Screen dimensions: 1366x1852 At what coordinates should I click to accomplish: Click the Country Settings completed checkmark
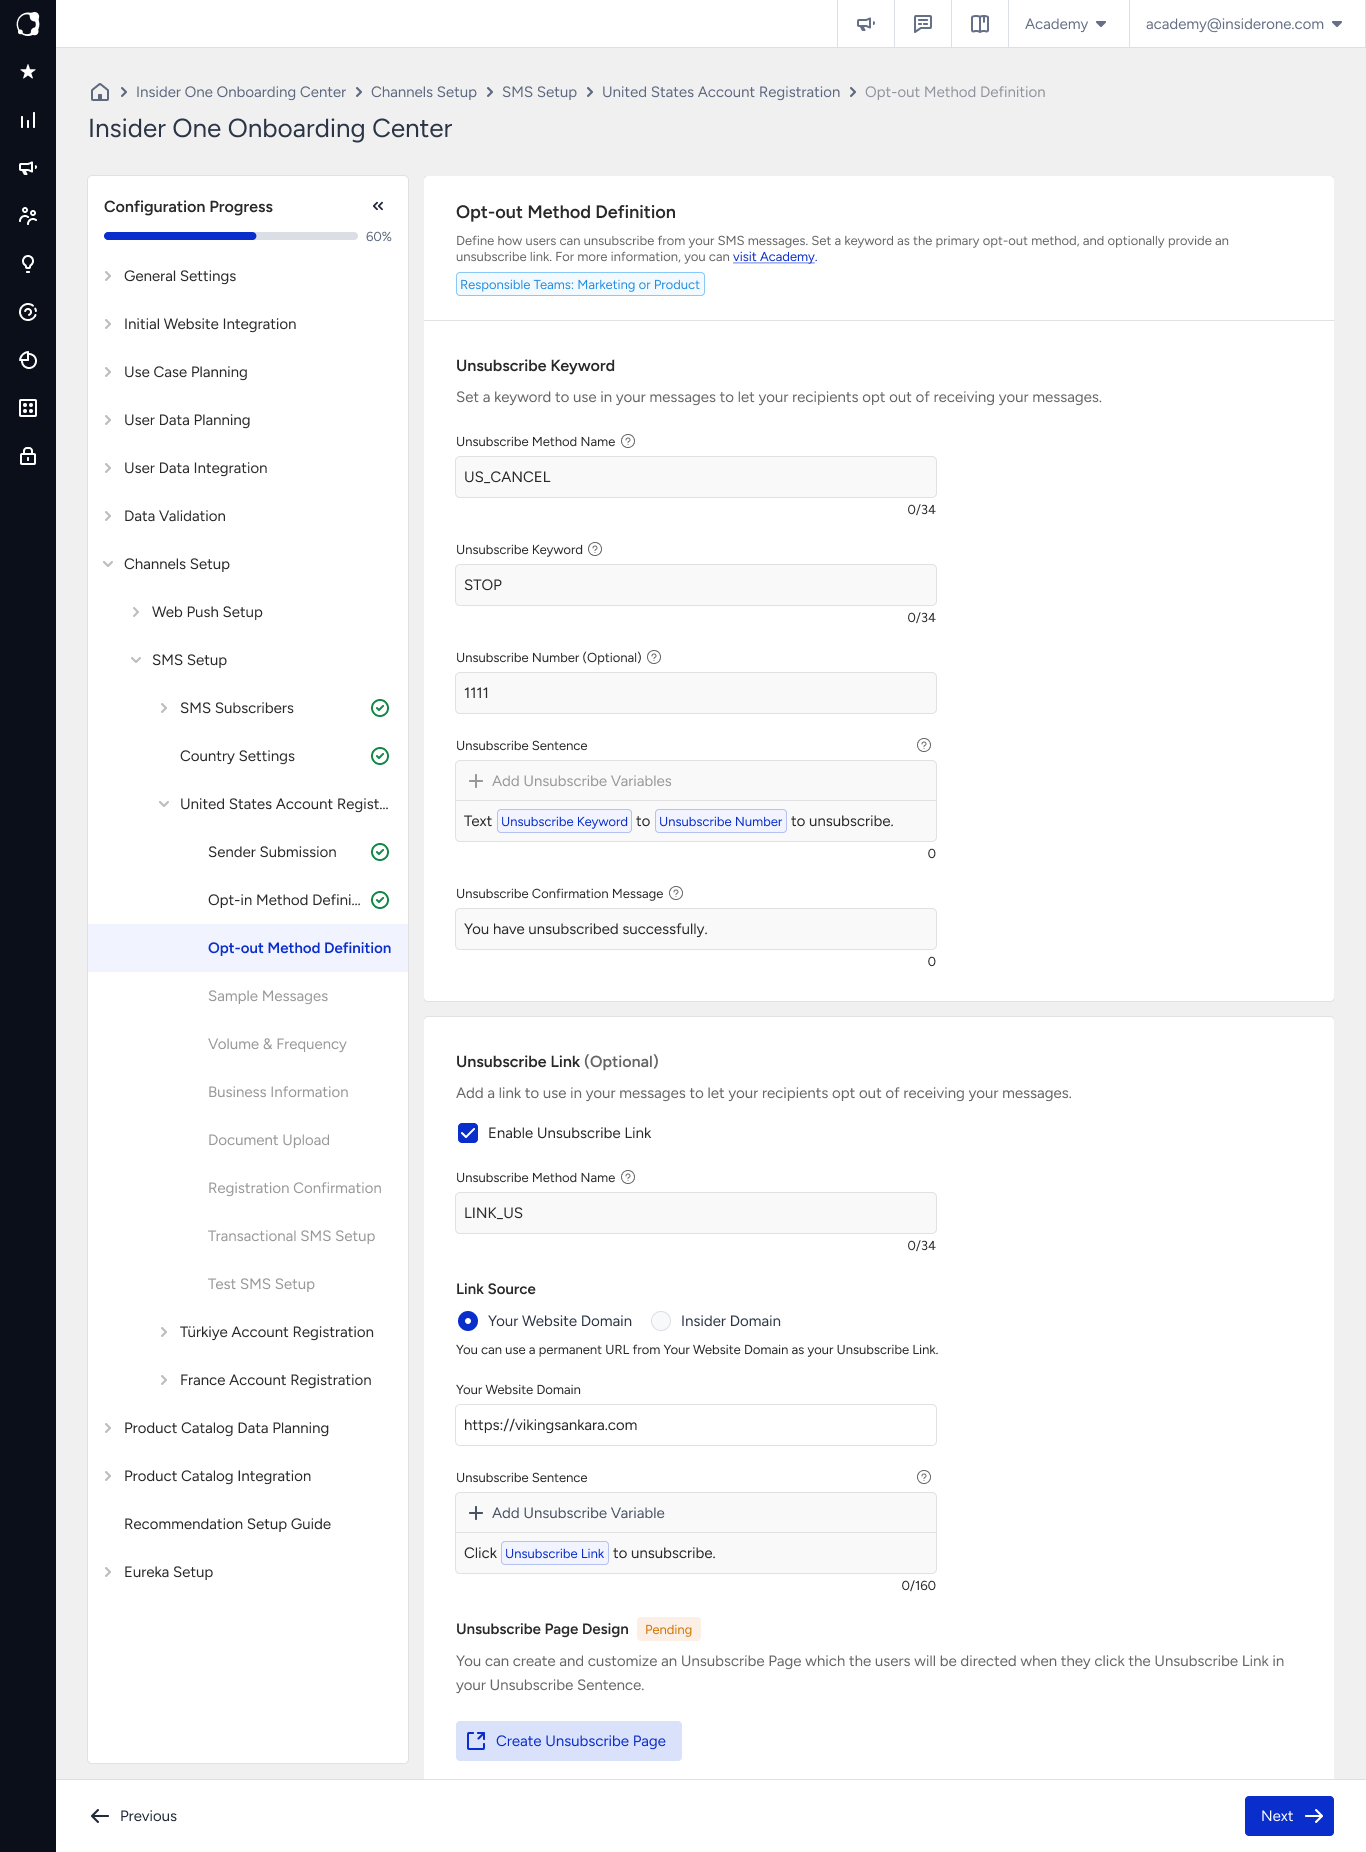pos(380,756)
